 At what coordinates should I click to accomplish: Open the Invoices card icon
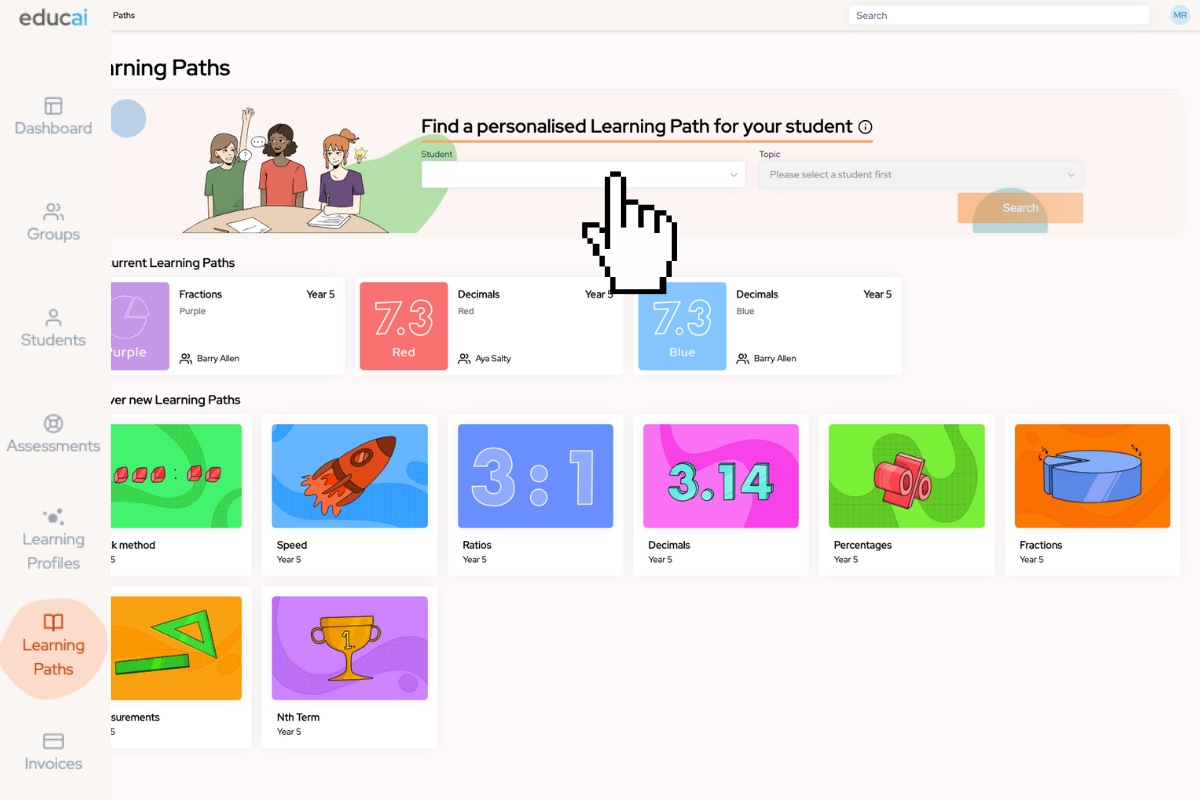54,741
